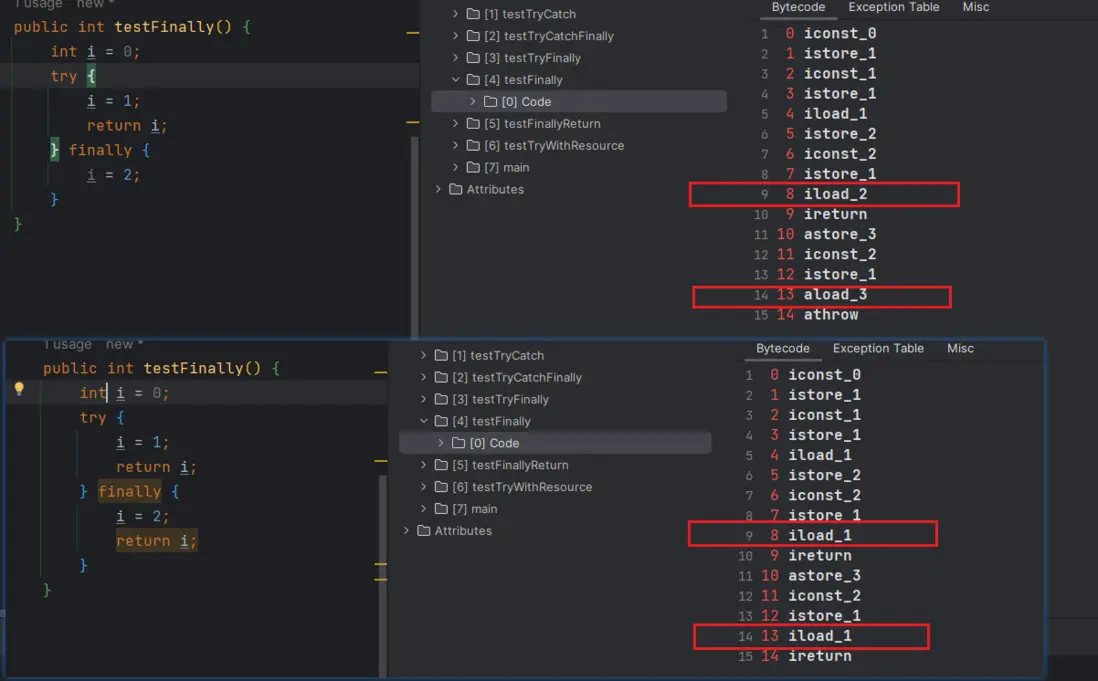This screenshot has width=1098, height=681.
Task: Click folder icon of [1] testTryCatch in upper tree
Action: pyautogui.click(x=473, y=14)
